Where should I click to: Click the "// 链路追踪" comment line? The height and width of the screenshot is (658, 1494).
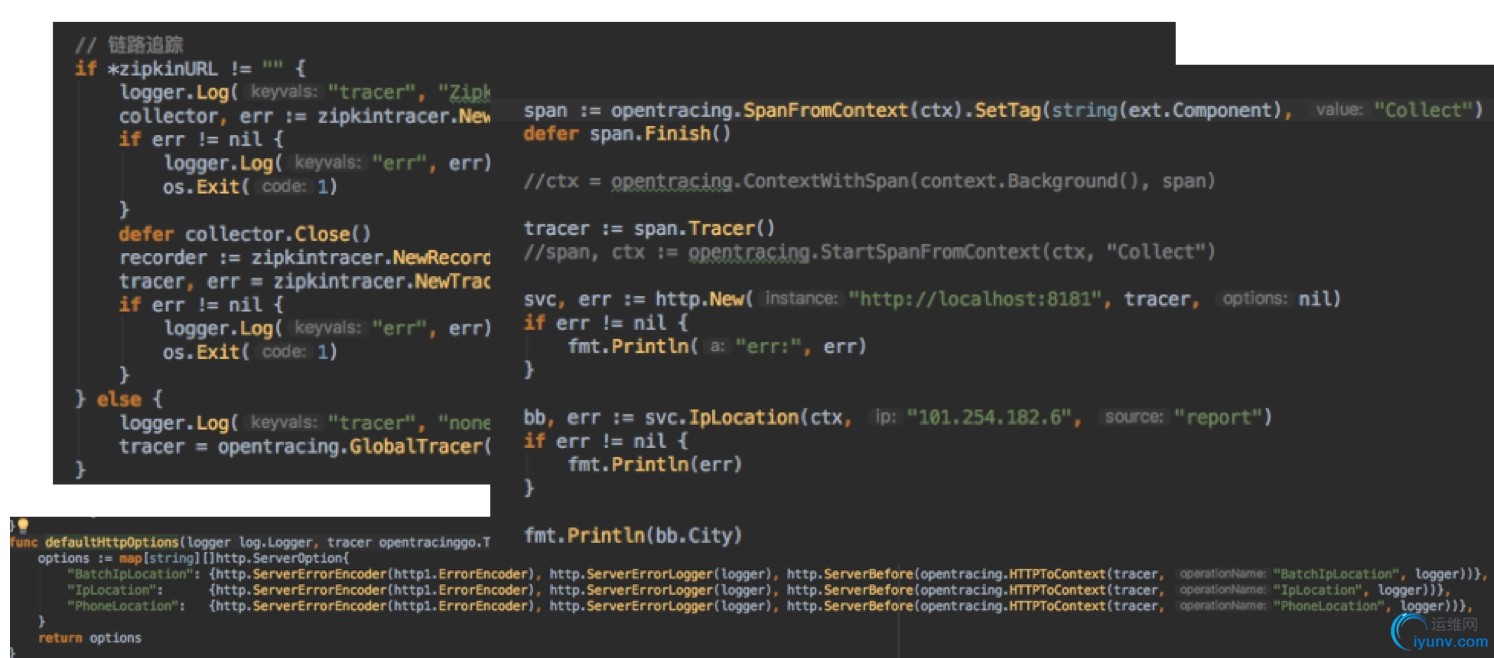[x=129, y=45]
